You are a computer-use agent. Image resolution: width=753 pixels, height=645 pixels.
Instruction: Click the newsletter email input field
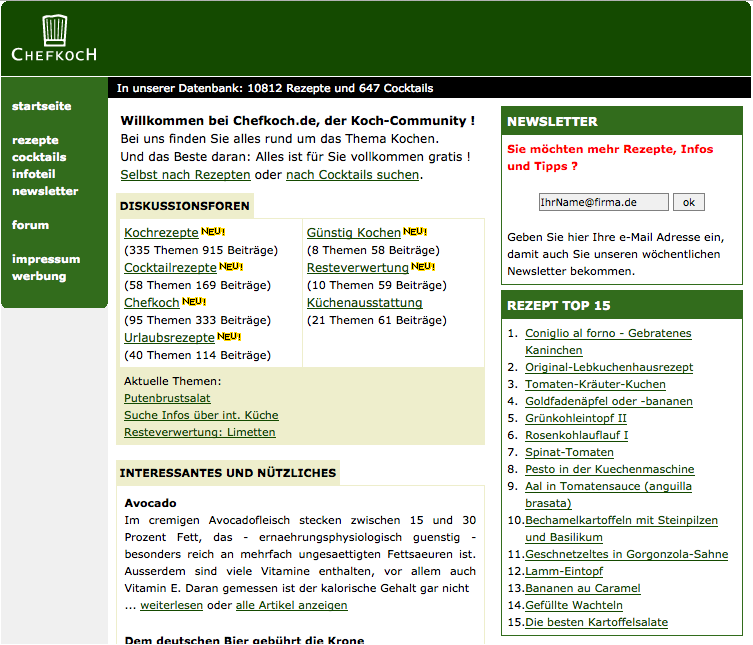(603, 202)
